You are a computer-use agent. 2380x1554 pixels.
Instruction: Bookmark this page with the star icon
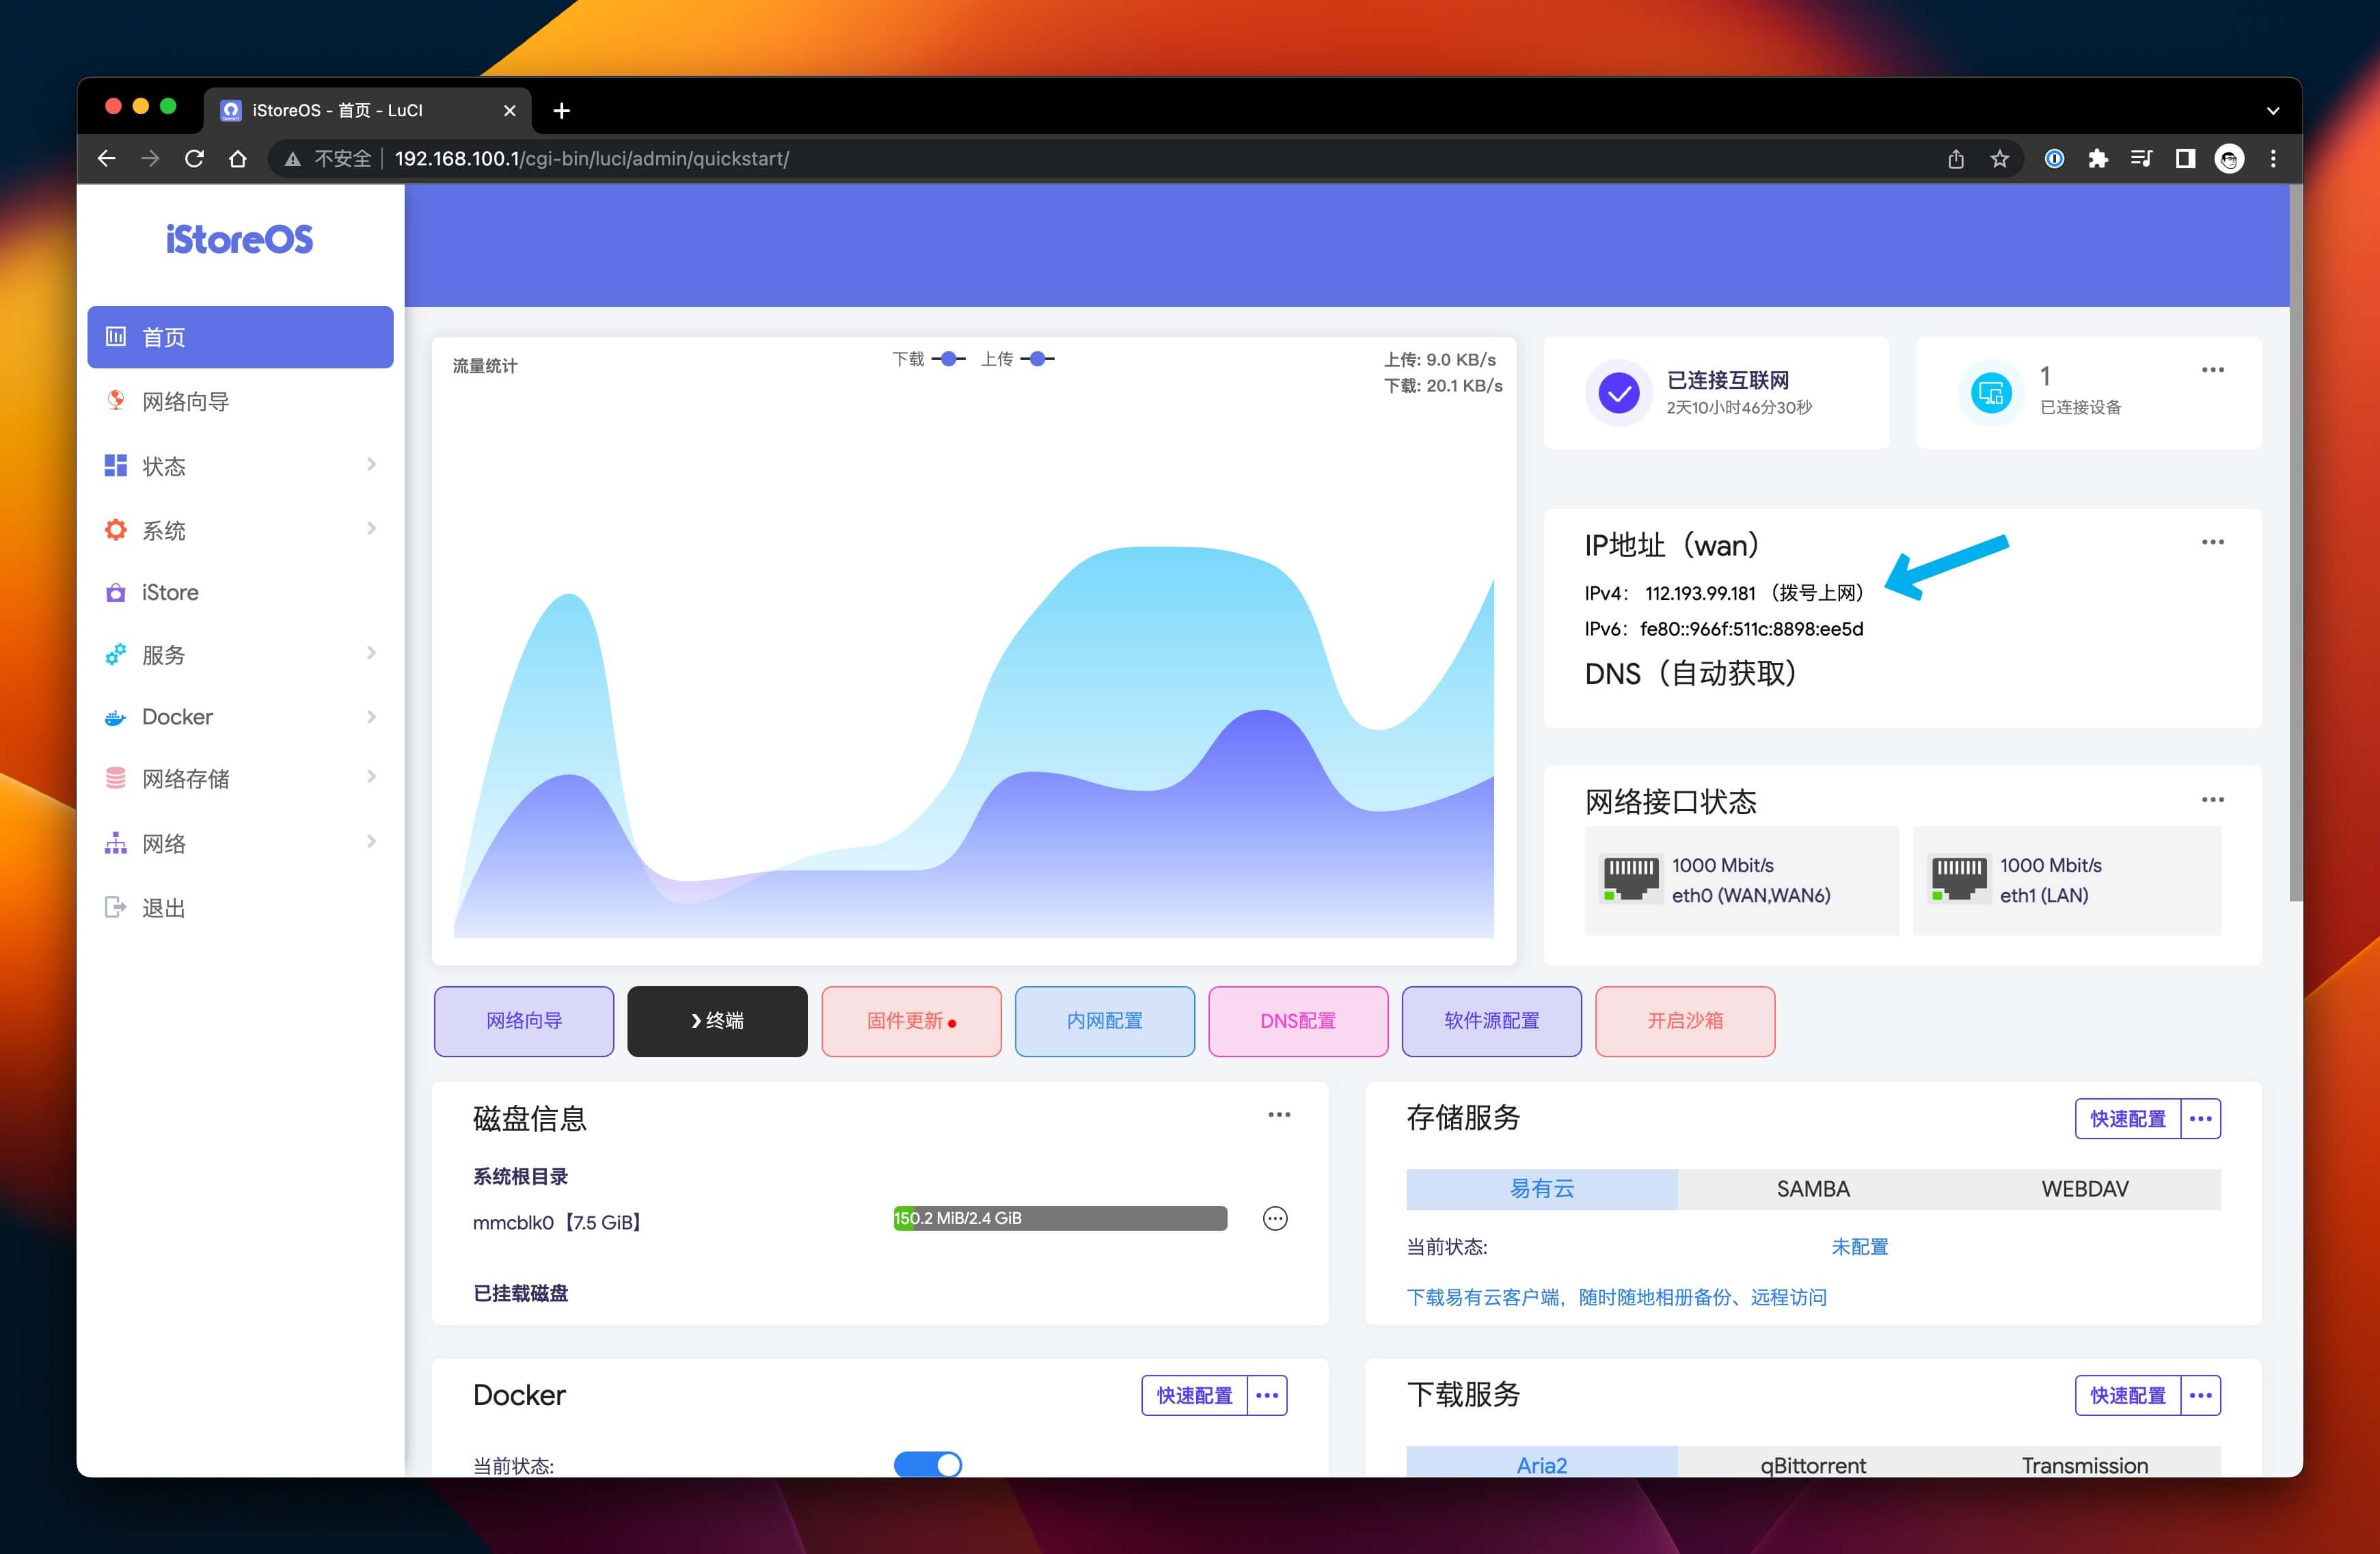[1999, 158]
